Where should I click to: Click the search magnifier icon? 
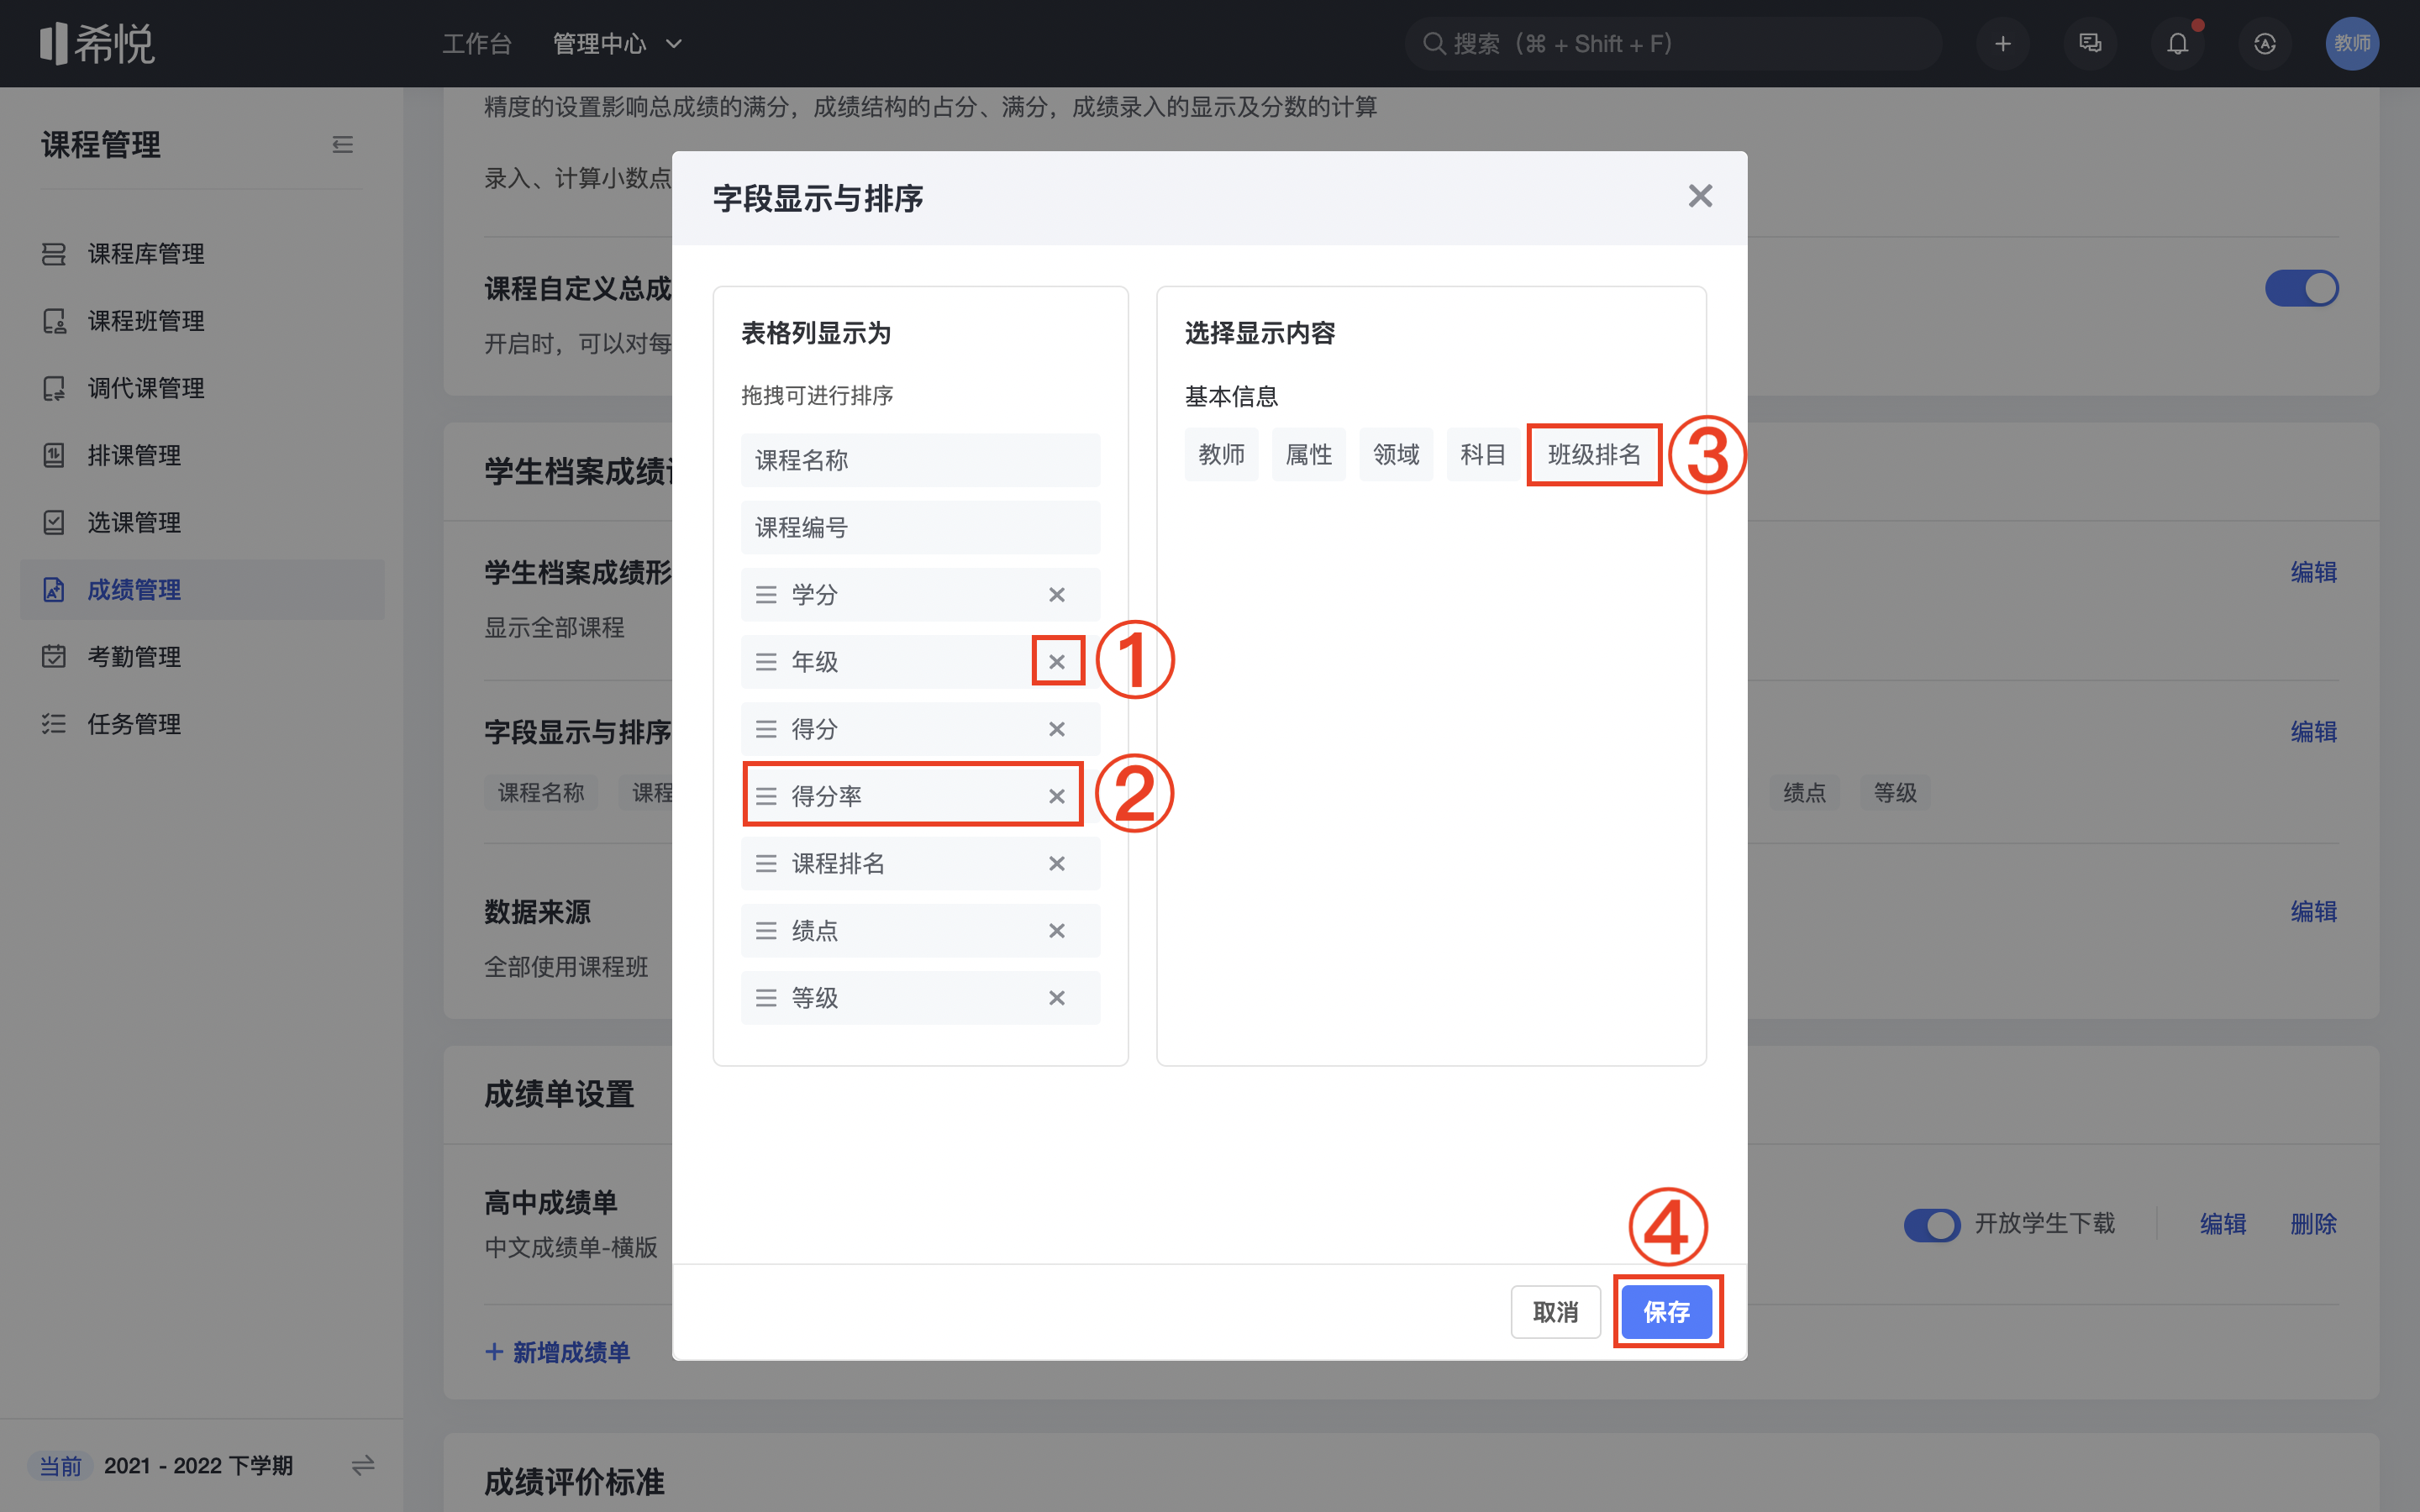point(1434,44)
